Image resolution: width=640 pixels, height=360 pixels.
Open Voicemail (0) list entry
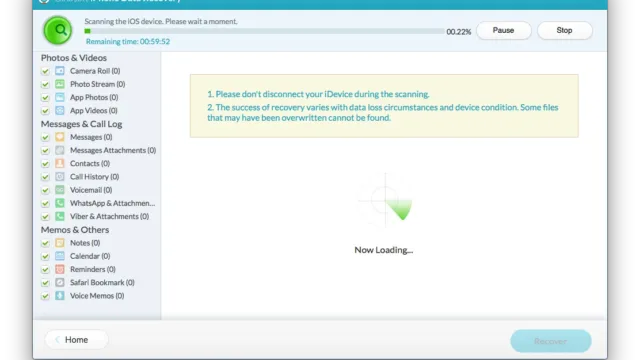click(91, 190)
